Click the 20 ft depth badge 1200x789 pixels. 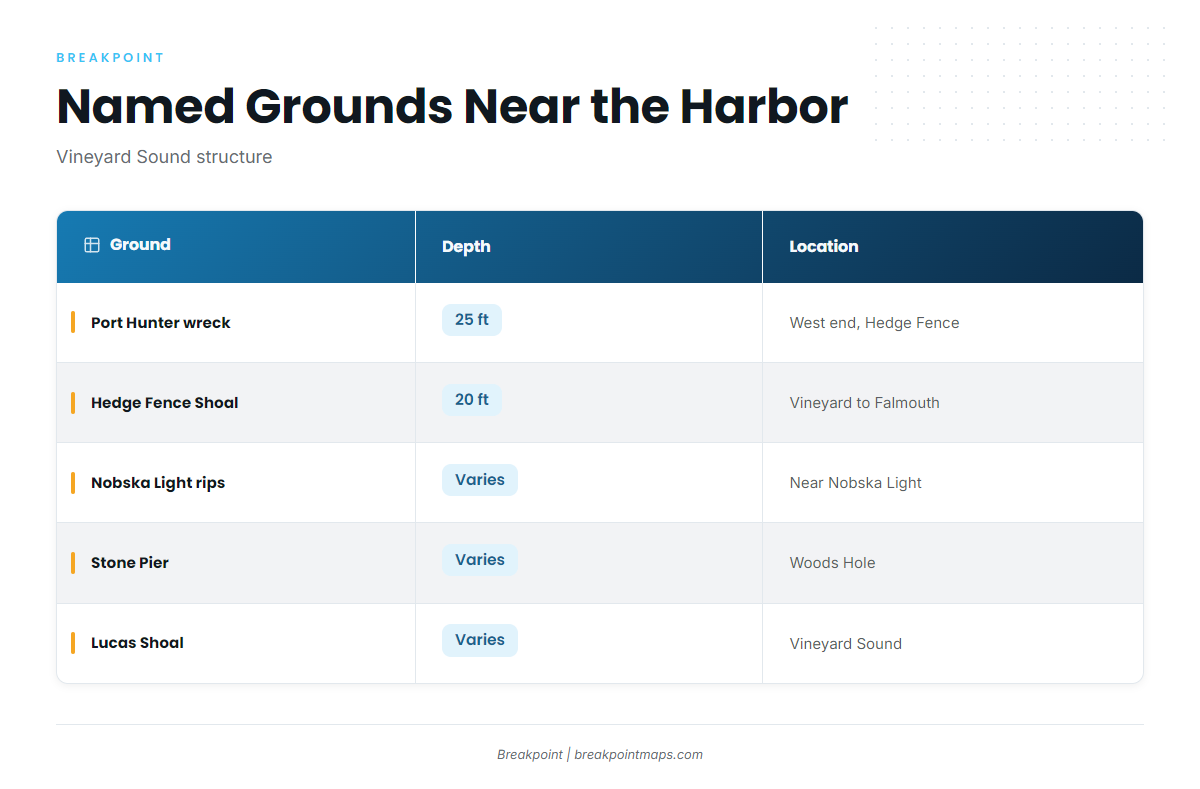(472, 400)
